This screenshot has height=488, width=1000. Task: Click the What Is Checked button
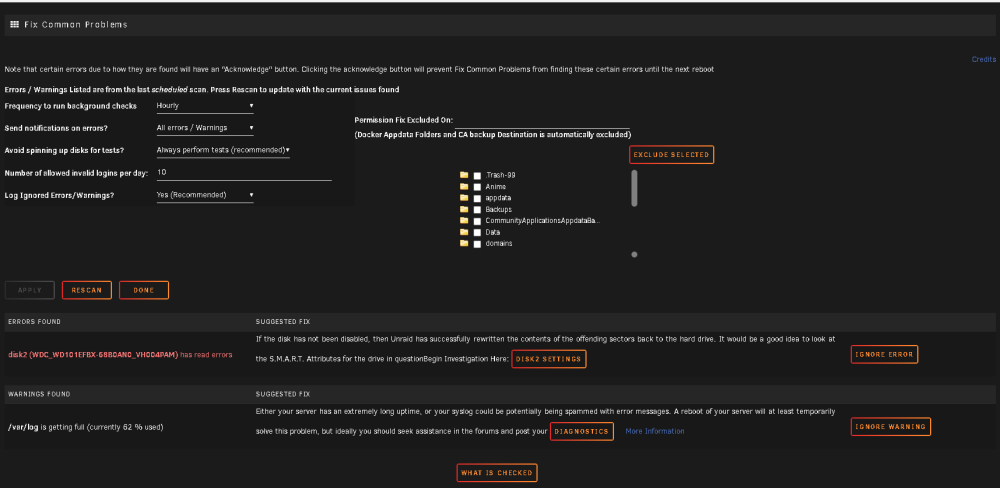(497, 473)
